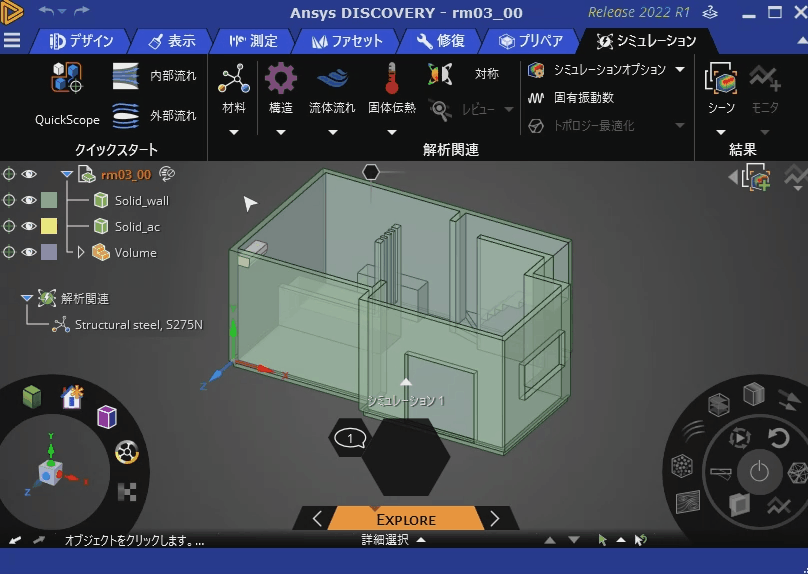
Task: Click the orange spin wheel icon
Action: pyautogui.click(x=127, y=453)
